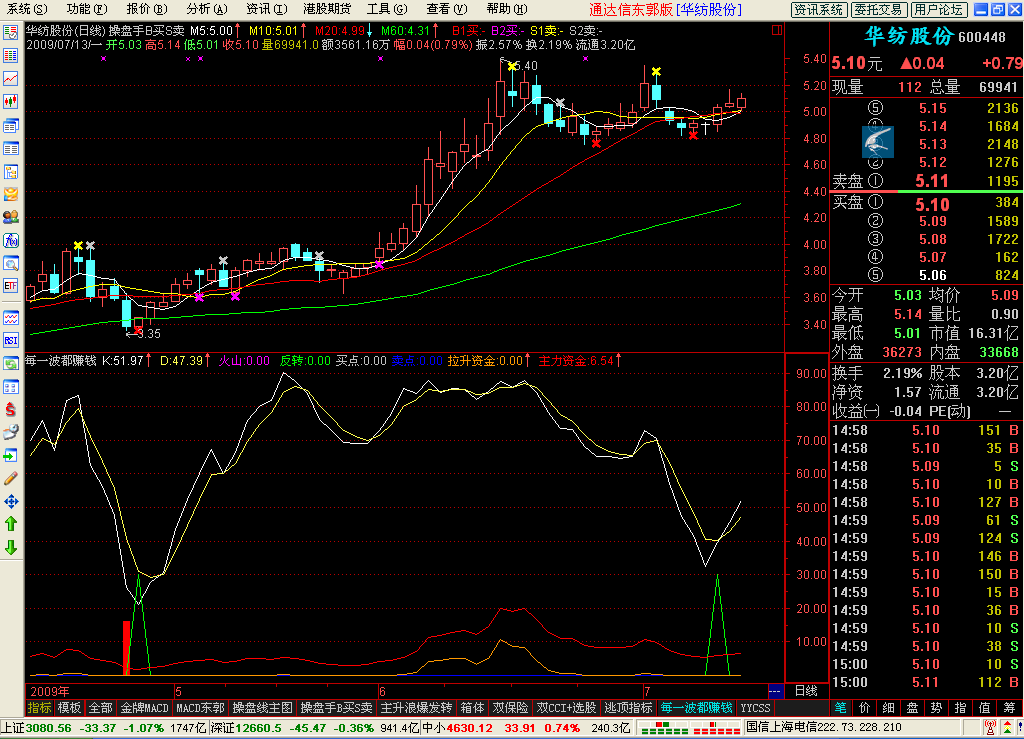Image resolution: width=1024 pixels, height=739 pixels.
Task: Click the wave line chart icon above RSI
Action: (10, 318)
